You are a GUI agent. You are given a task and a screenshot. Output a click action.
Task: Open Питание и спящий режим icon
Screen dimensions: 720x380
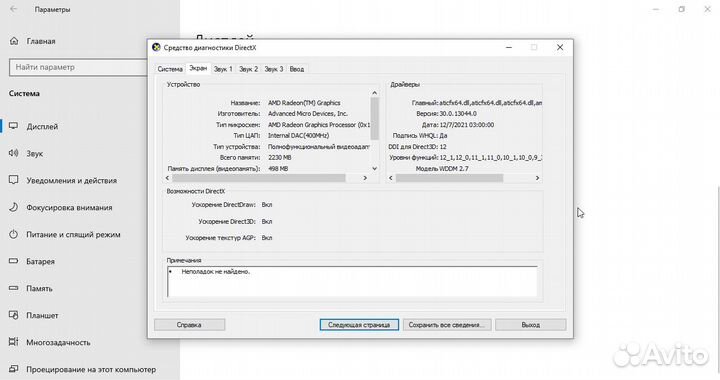(14, 234)
